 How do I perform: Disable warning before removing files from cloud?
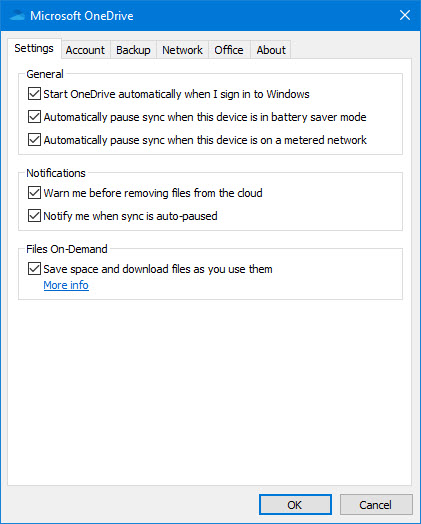pyautogui.click(x=34, y=193)
